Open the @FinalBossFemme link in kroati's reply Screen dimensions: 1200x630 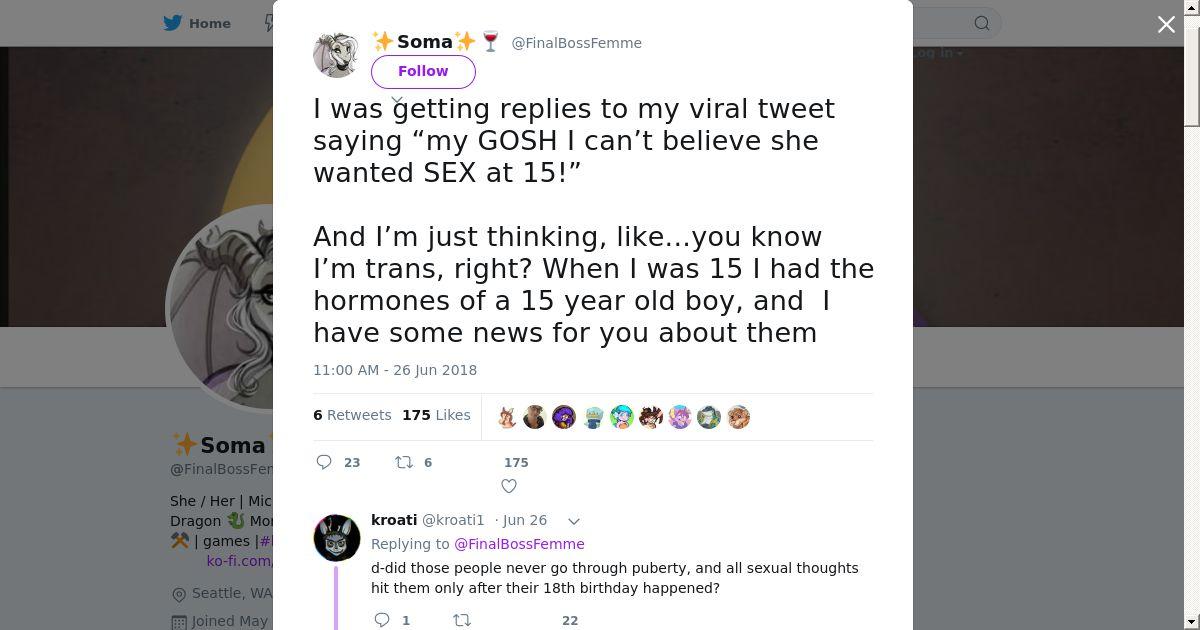pos(519,544)
